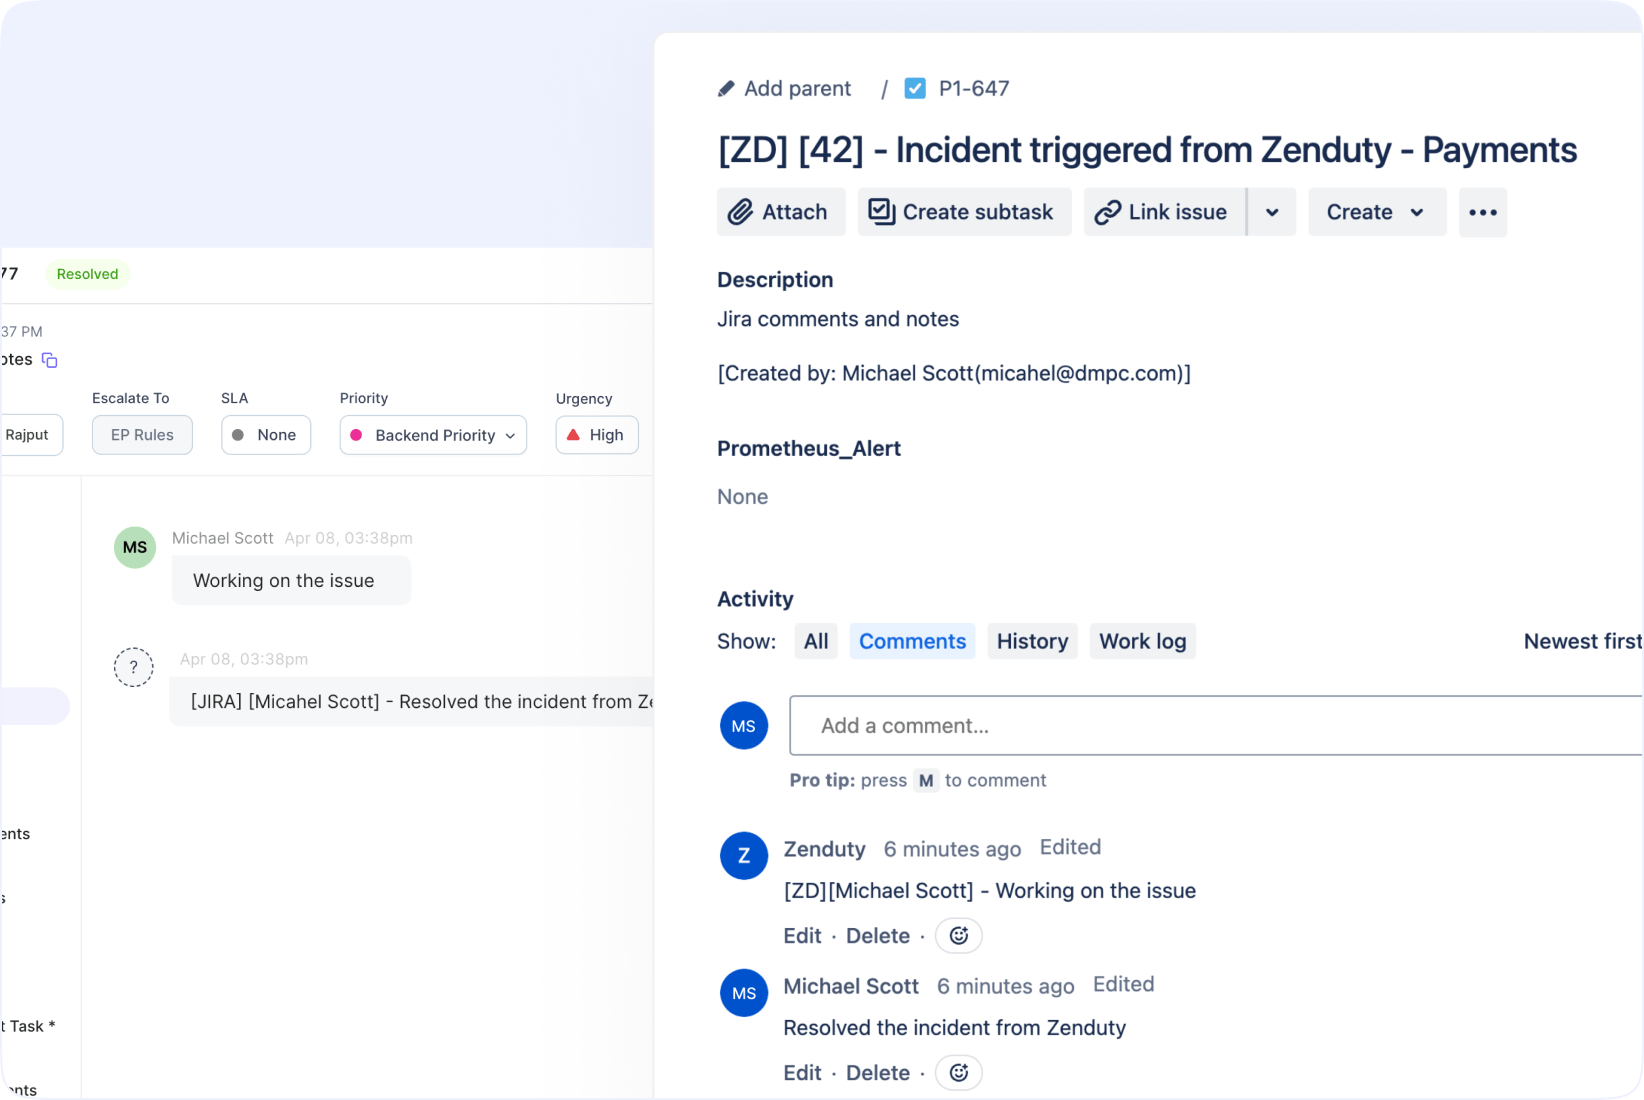The image size is (1644, 1100).
Task: Click the blue task-type icon beside P1-647
Action: click(915, 89)
